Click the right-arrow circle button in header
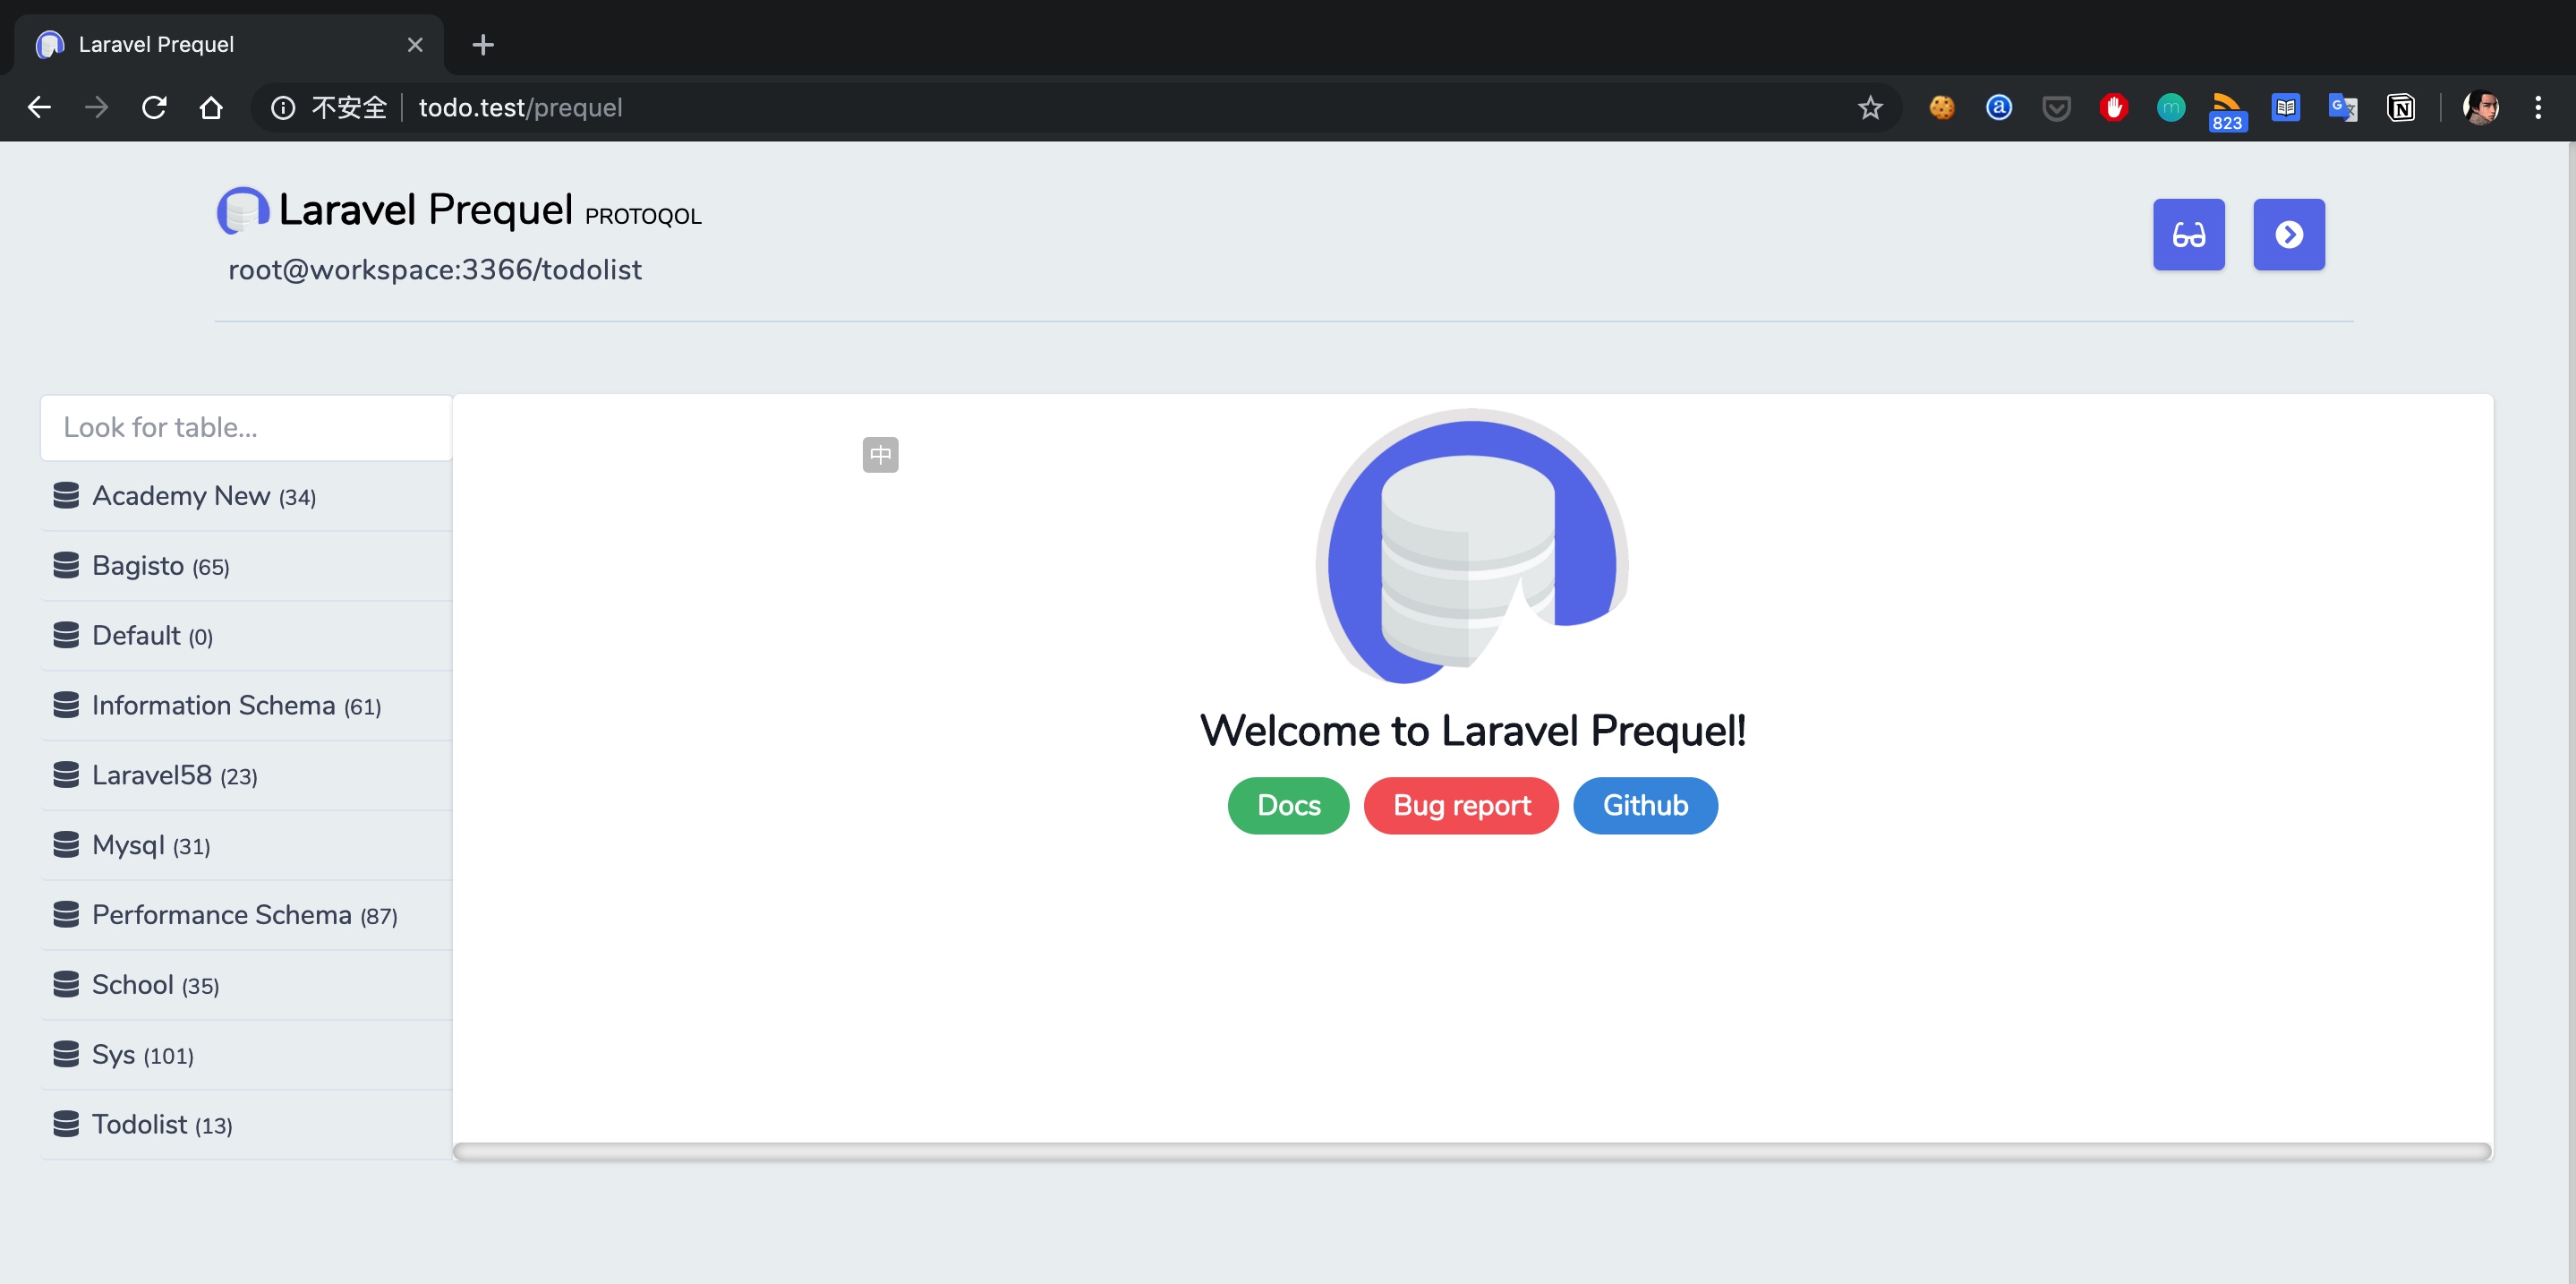This screenshot has height=1284, width=2576. coord(2288,234)
